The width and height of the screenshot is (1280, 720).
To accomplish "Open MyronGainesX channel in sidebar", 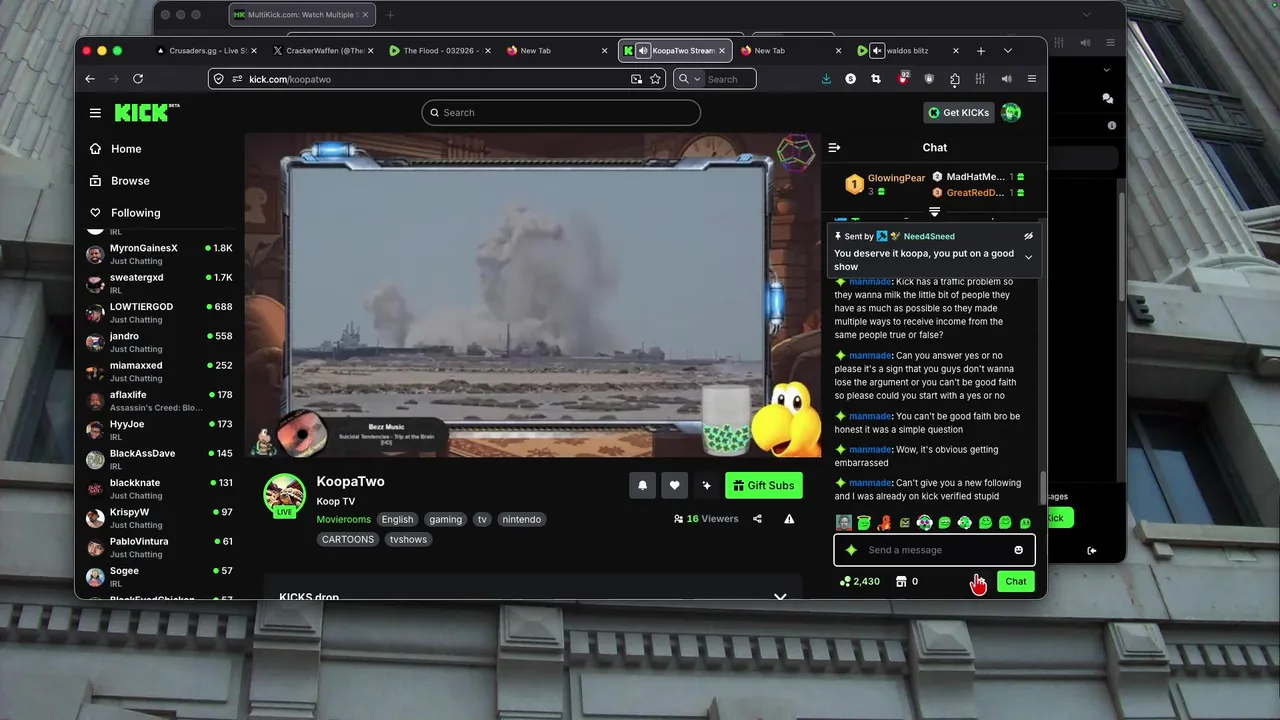I will (x=160, y=254).
